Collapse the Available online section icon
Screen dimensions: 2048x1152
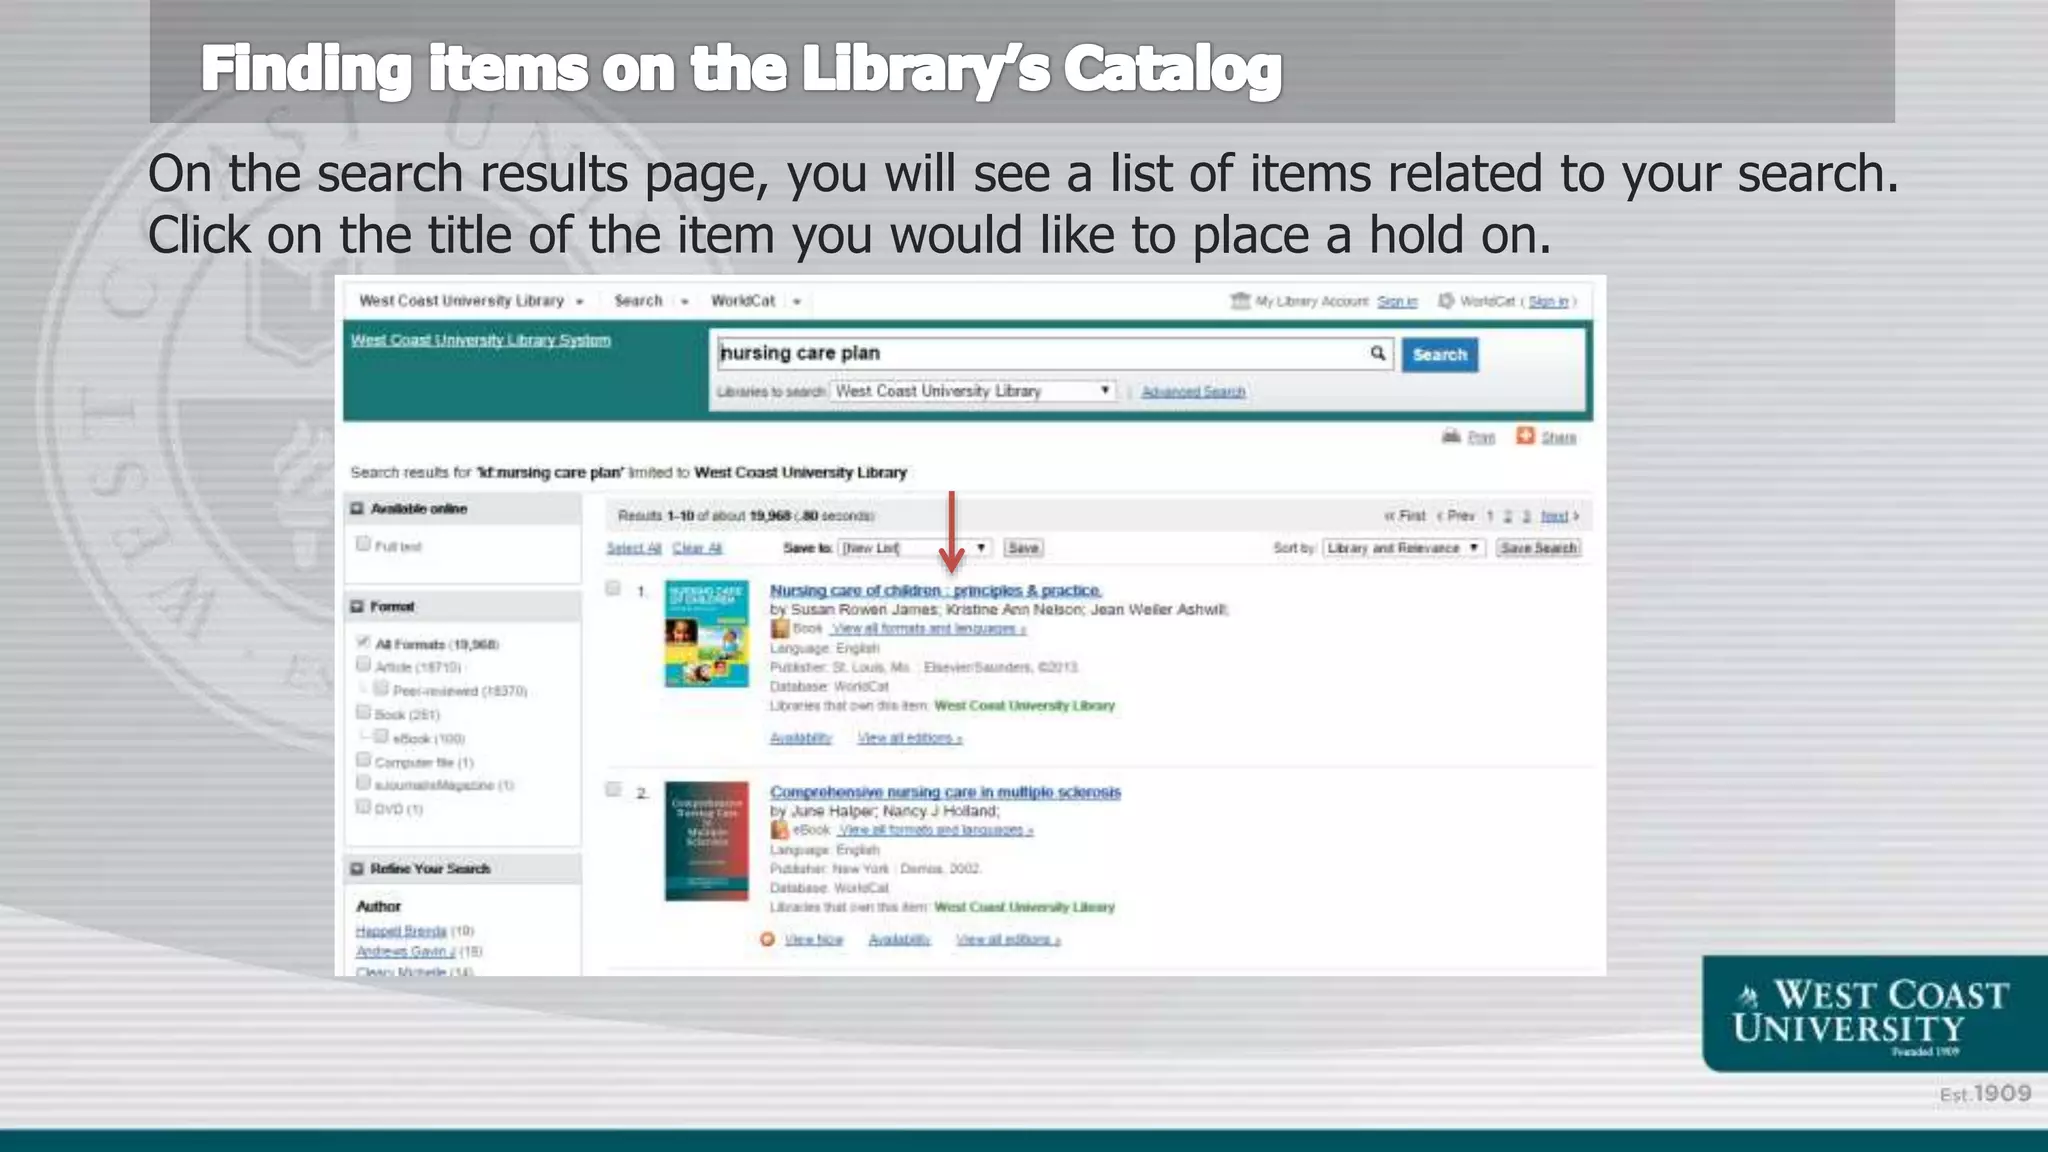357,509
